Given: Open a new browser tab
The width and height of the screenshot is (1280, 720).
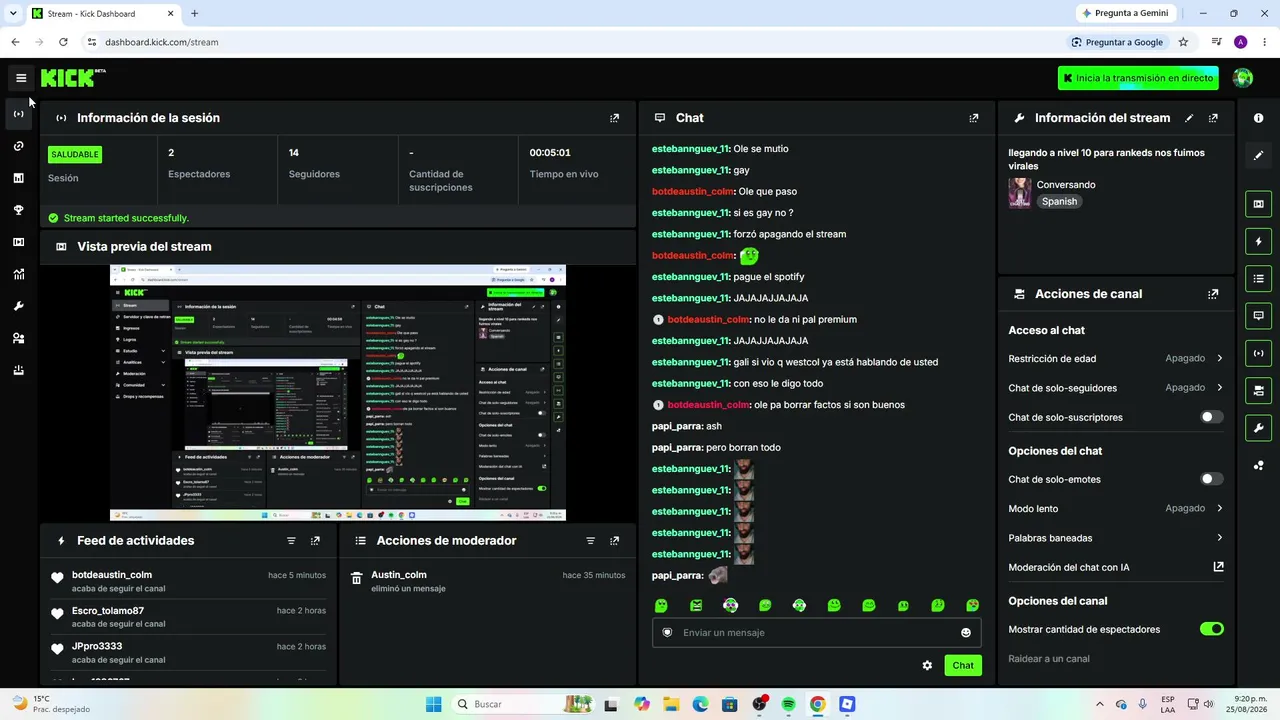Looking at the screenshot, I should tap(194, 14).
